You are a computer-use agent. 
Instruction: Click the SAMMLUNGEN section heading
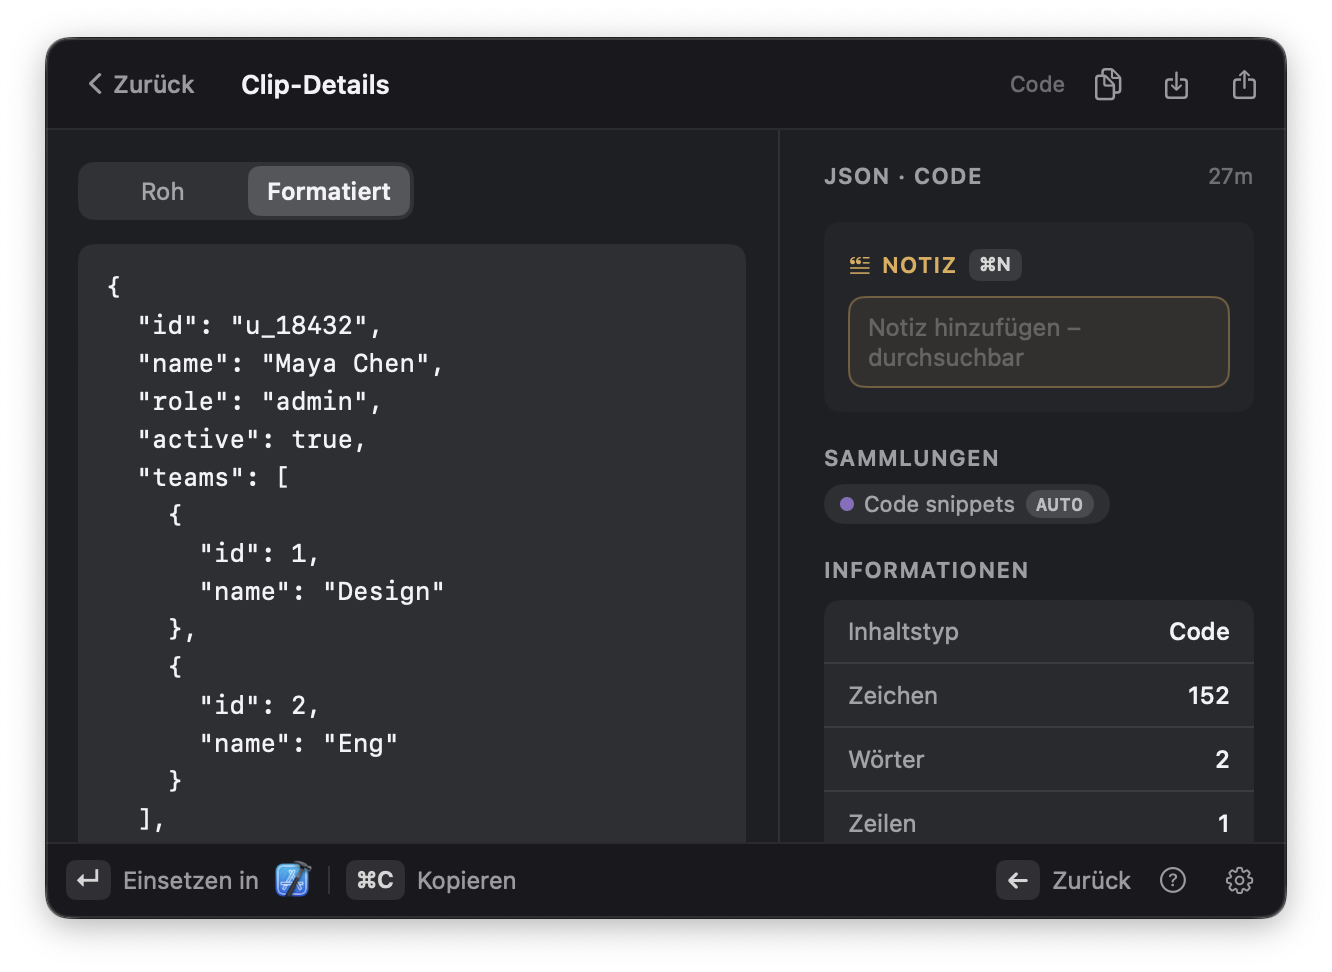(x=911, y=458)
